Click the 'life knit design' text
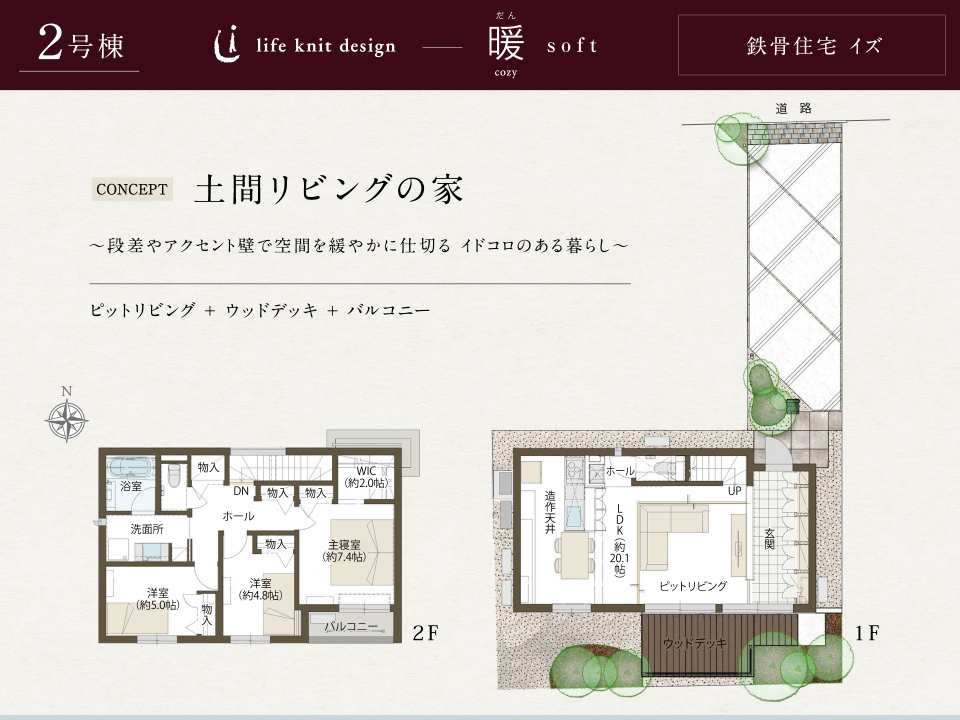This screenshot has height=720, width=960. click(x=326, y=46)
